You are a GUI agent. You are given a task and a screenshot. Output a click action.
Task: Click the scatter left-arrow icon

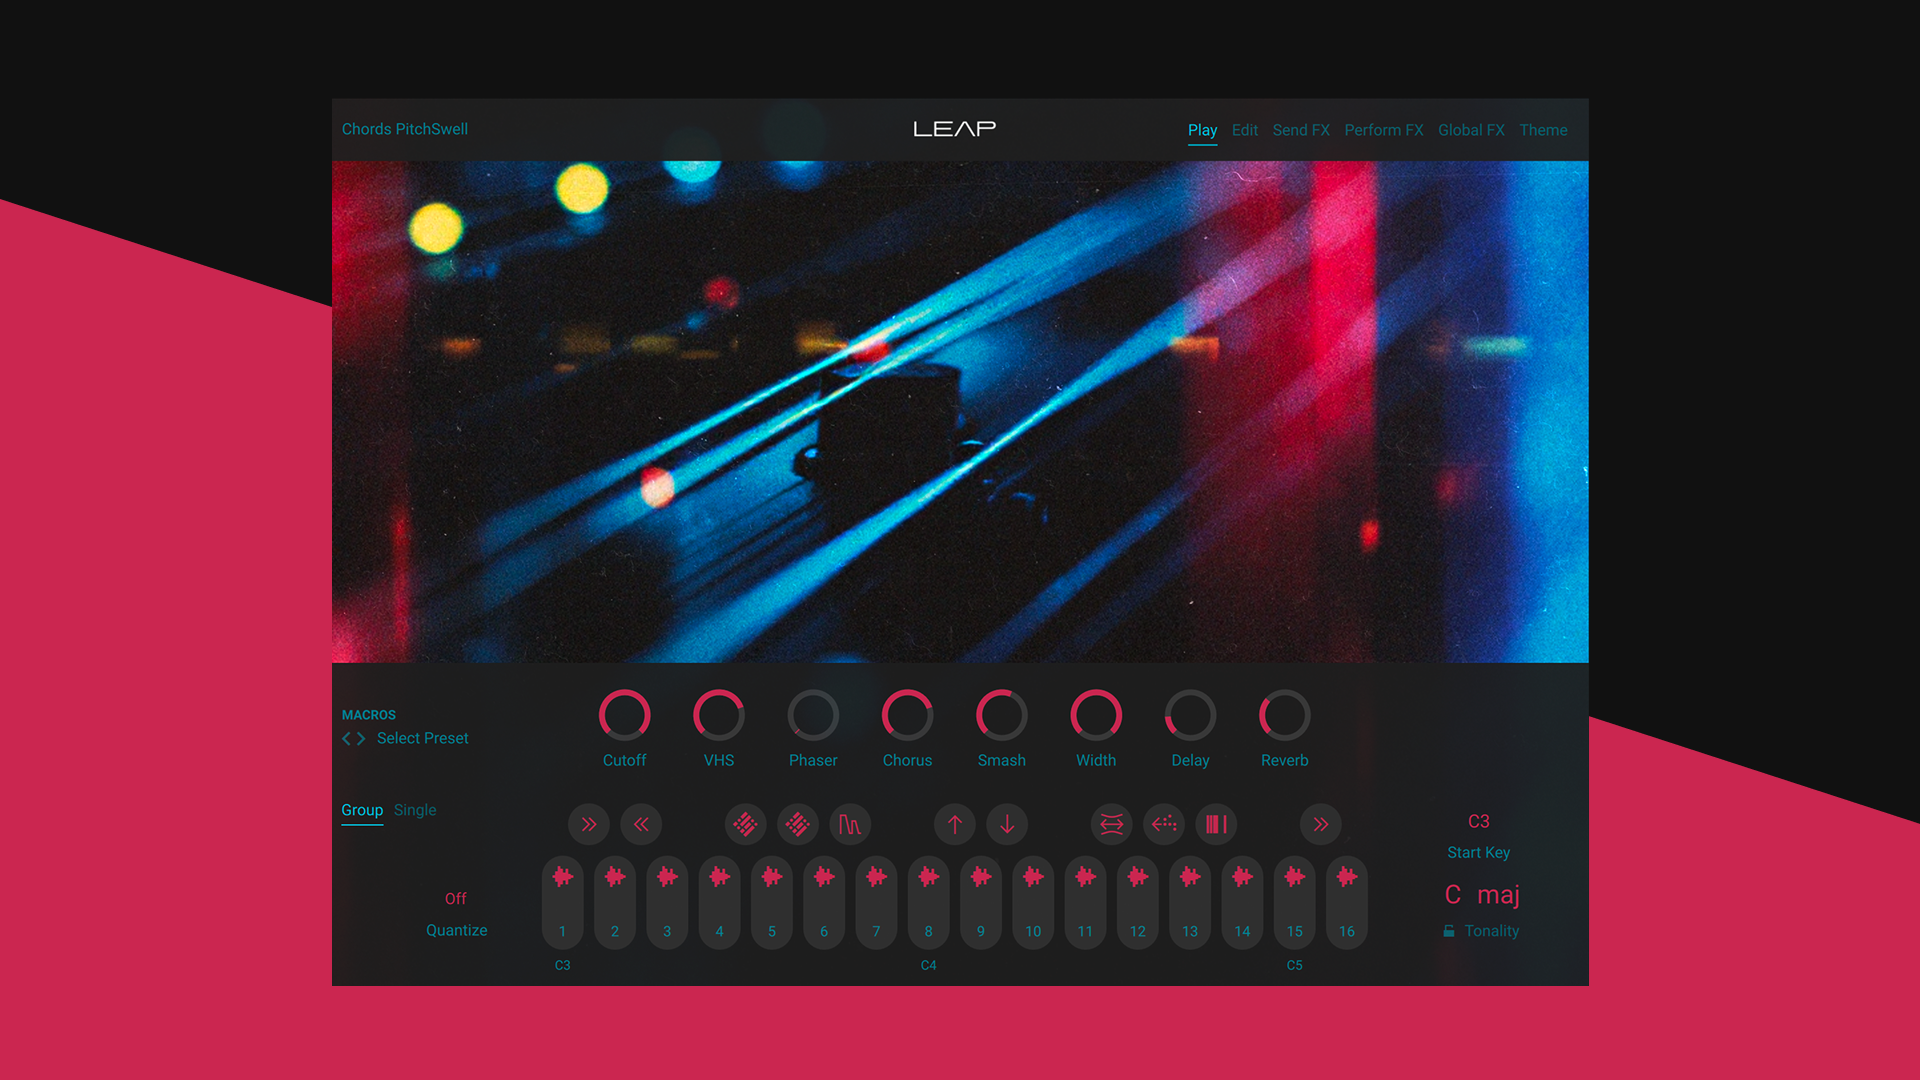[x=1163, y=824]
